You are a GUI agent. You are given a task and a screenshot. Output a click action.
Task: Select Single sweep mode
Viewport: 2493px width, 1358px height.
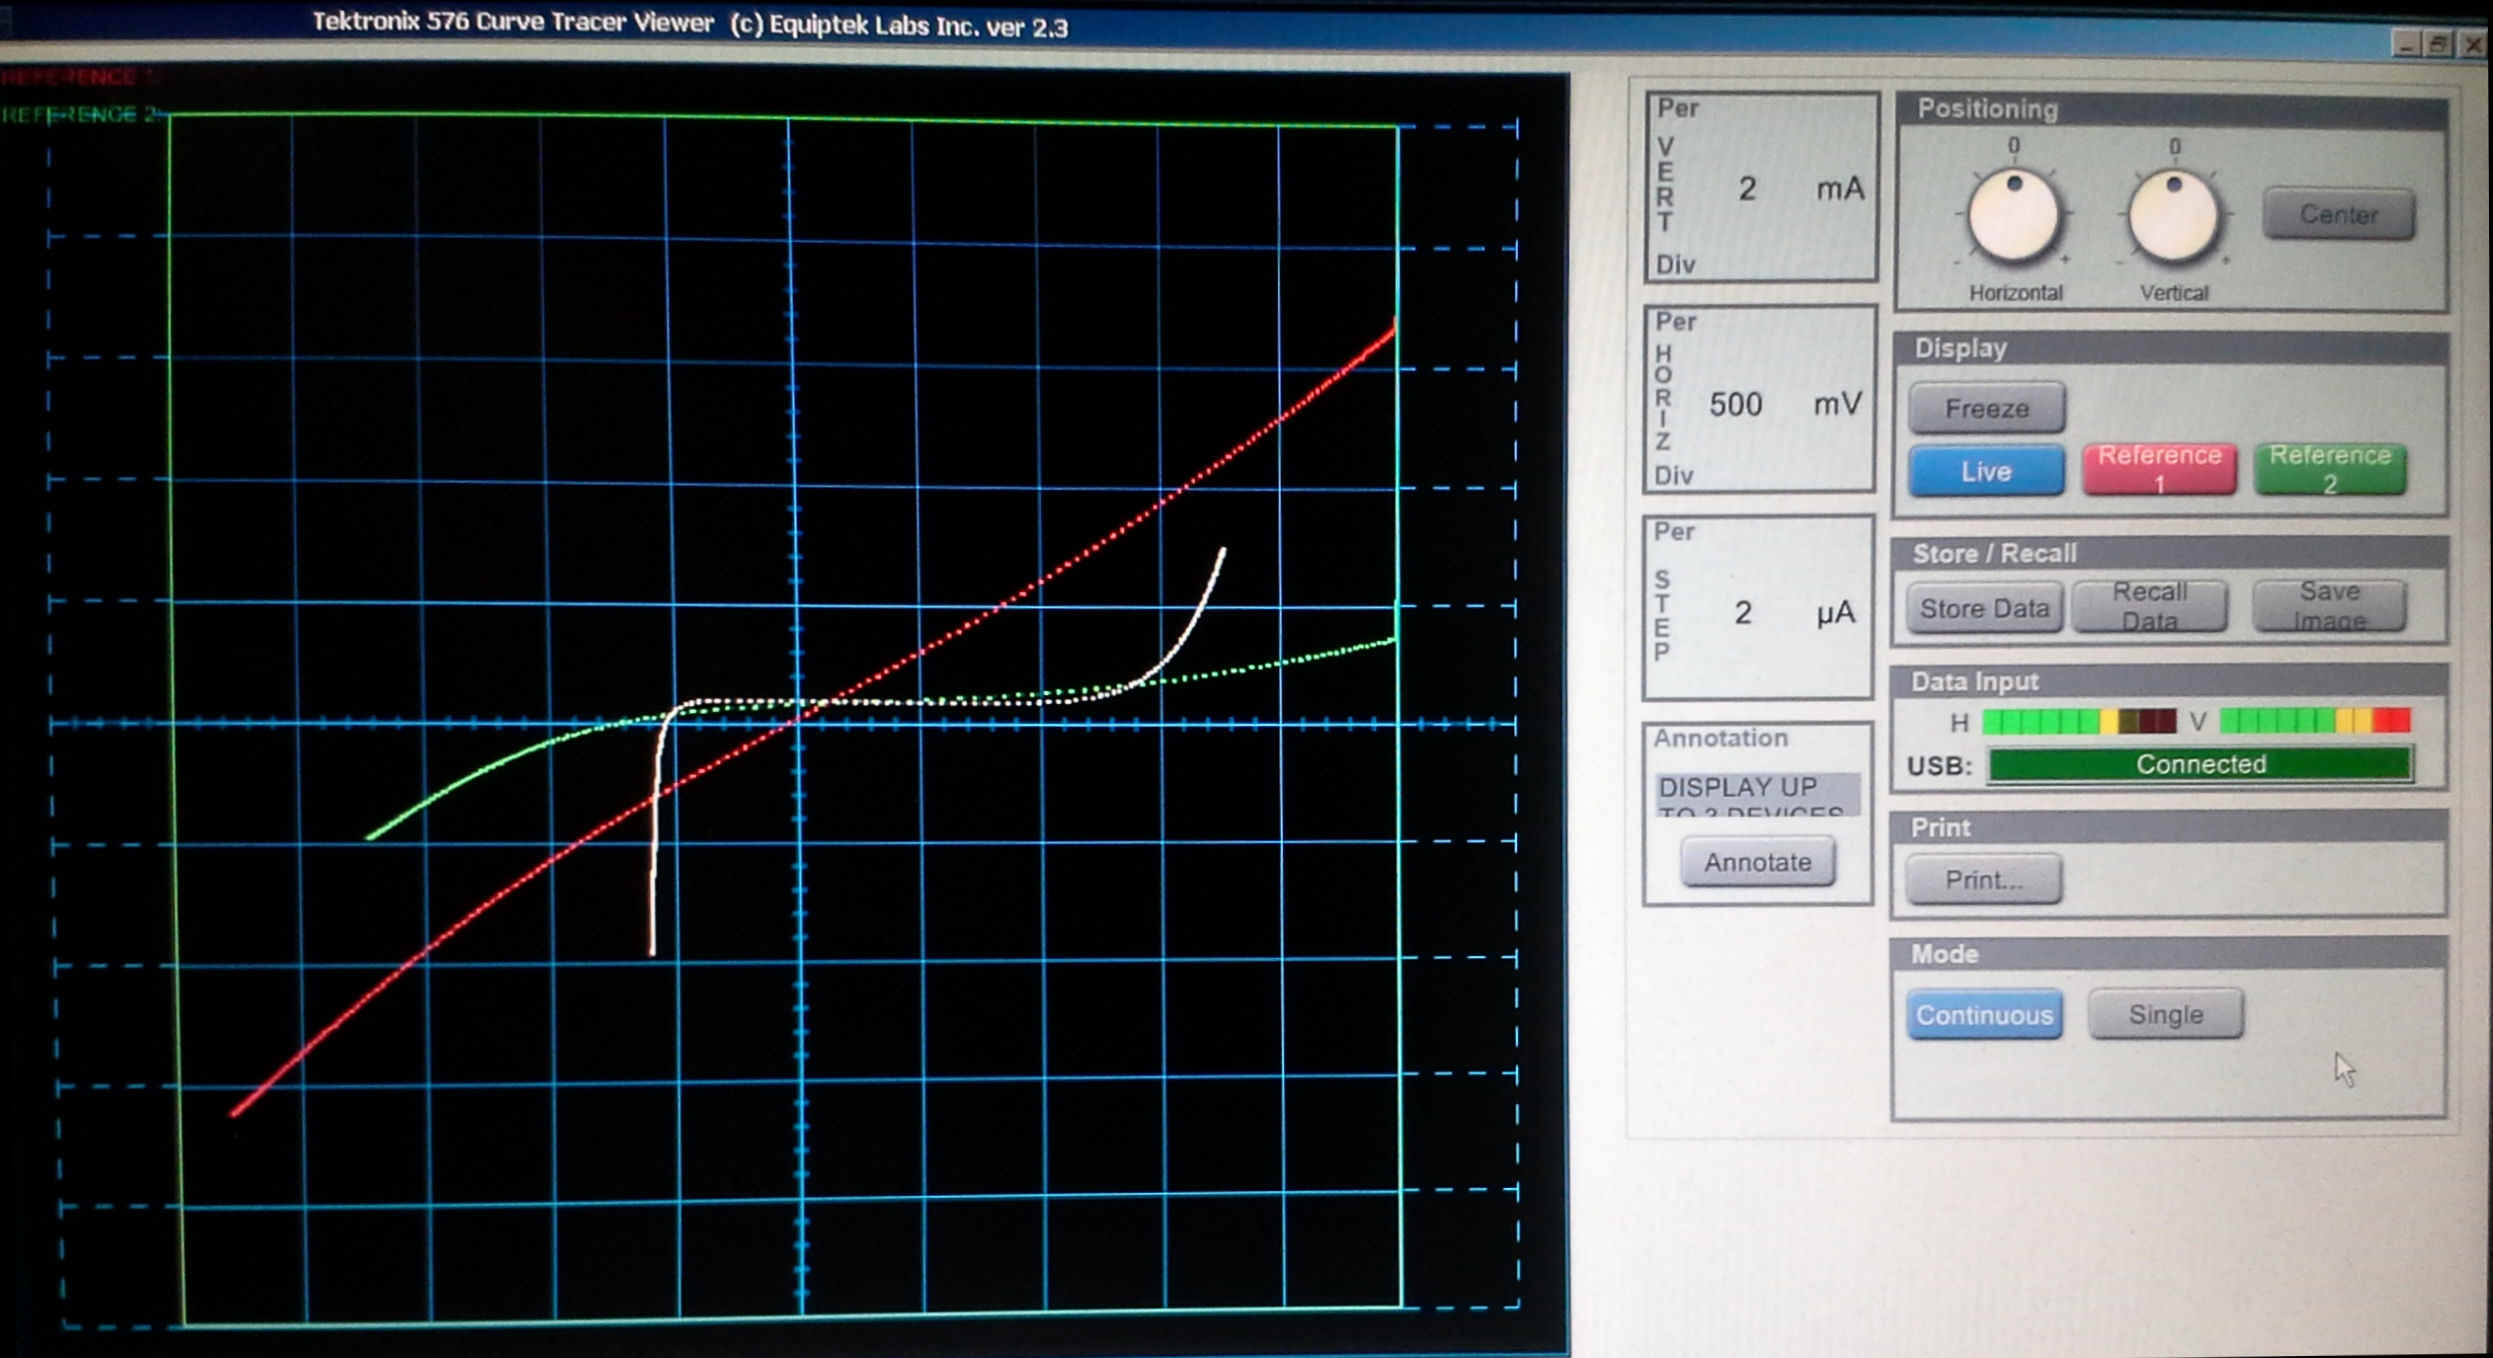pyautogui.click(x=2165, y=1015)
